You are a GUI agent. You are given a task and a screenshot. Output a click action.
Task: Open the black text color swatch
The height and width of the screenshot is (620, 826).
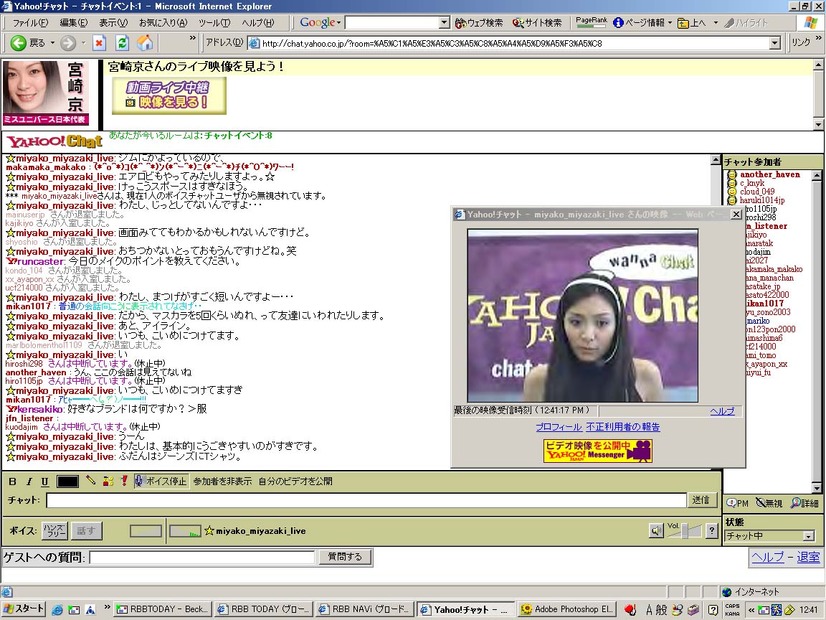coord(67,481)
